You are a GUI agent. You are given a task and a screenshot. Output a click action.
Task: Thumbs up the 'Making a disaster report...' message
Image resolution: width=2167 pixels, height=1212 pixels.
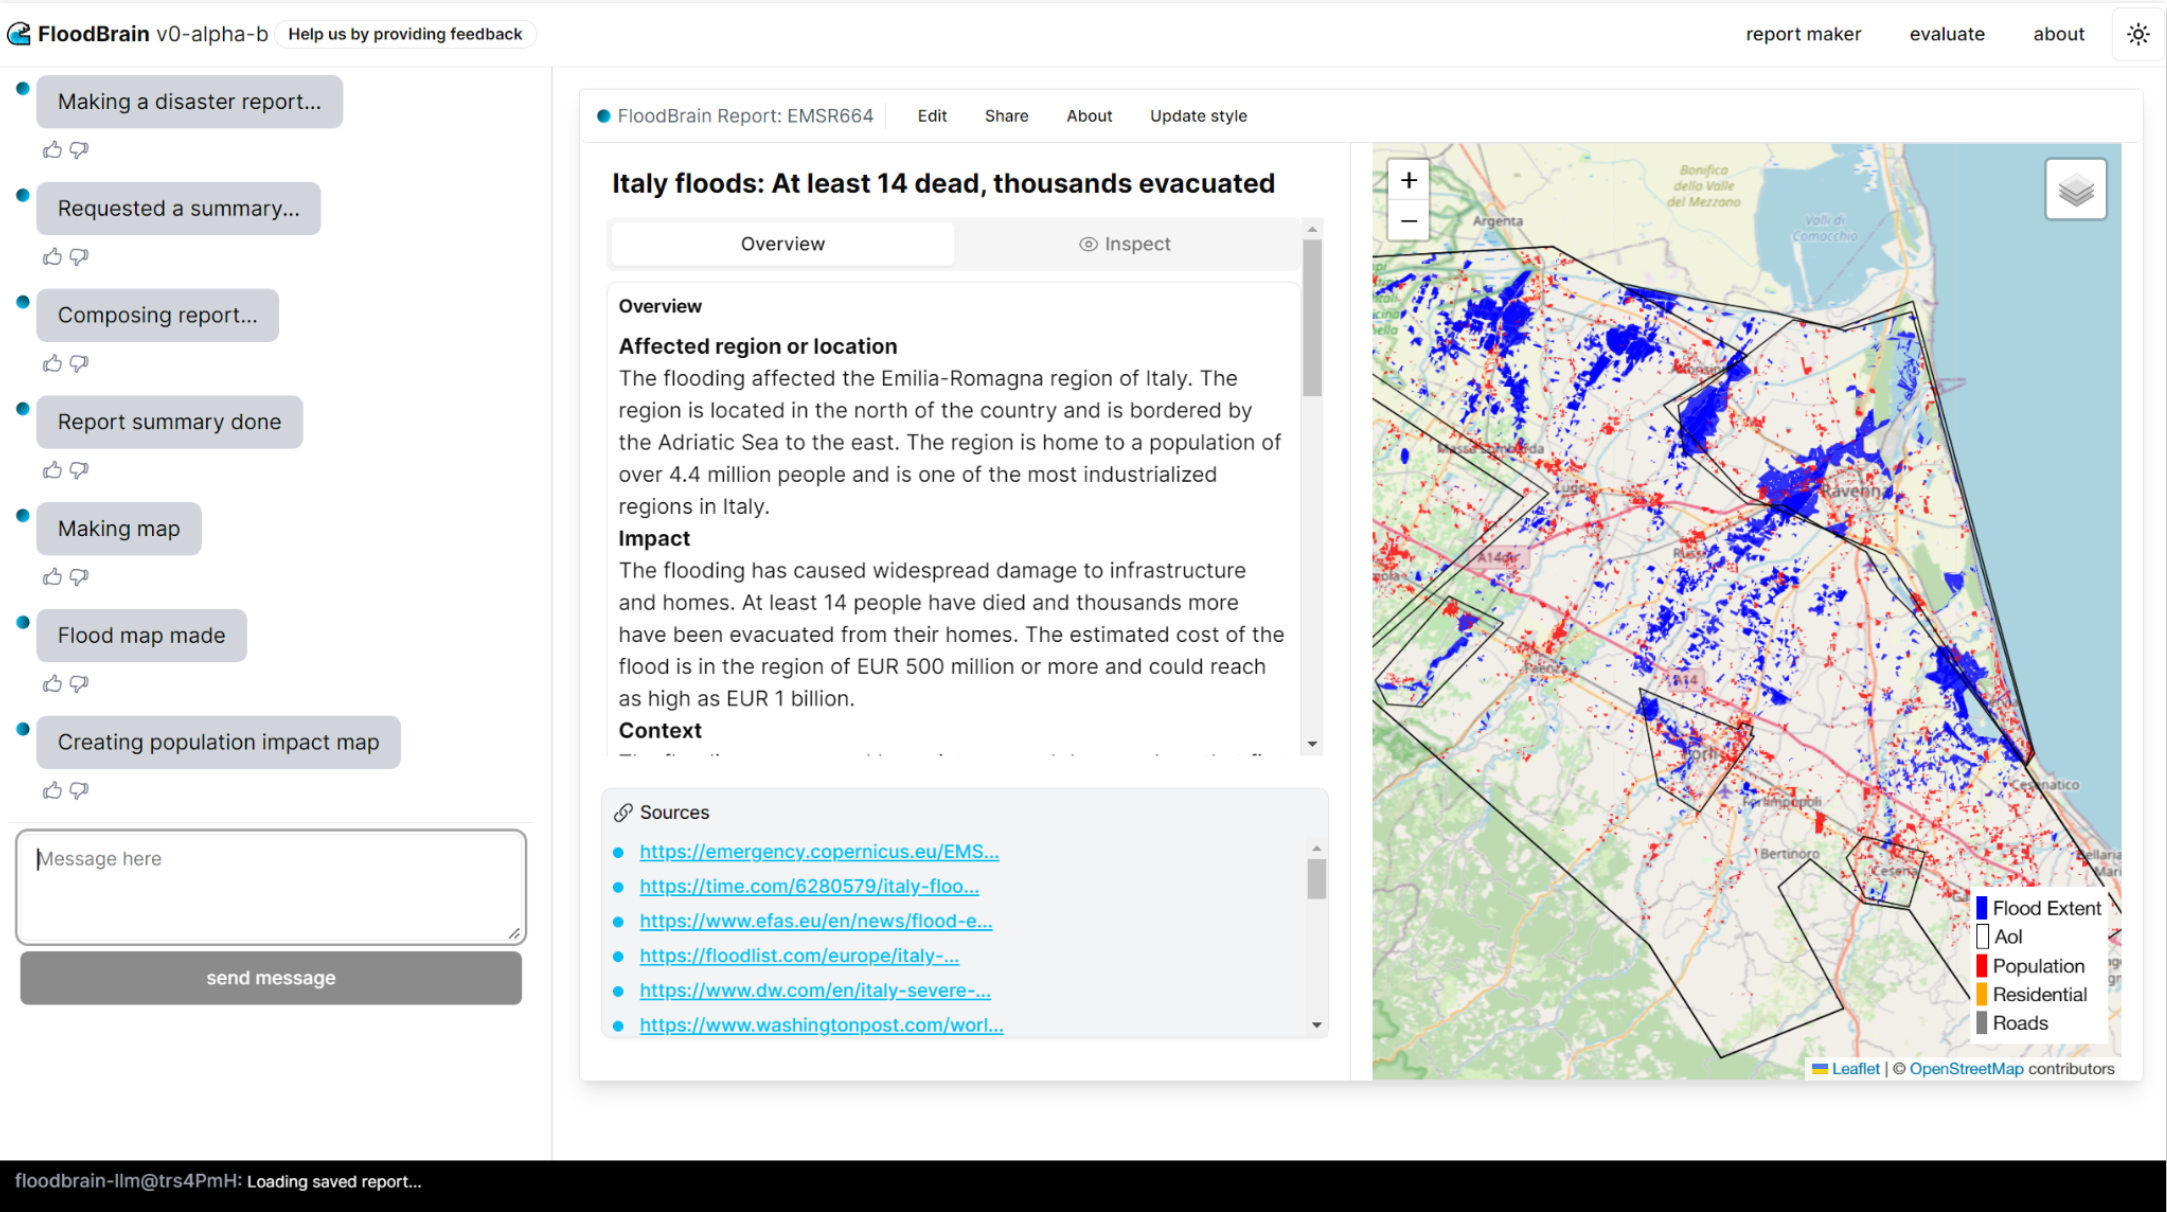(52, 150)
